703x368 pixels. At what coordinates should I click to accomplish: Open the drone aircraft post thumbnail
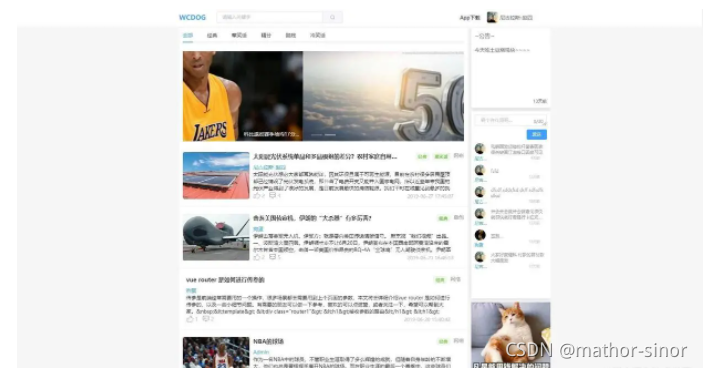click(x=216, y=237)
